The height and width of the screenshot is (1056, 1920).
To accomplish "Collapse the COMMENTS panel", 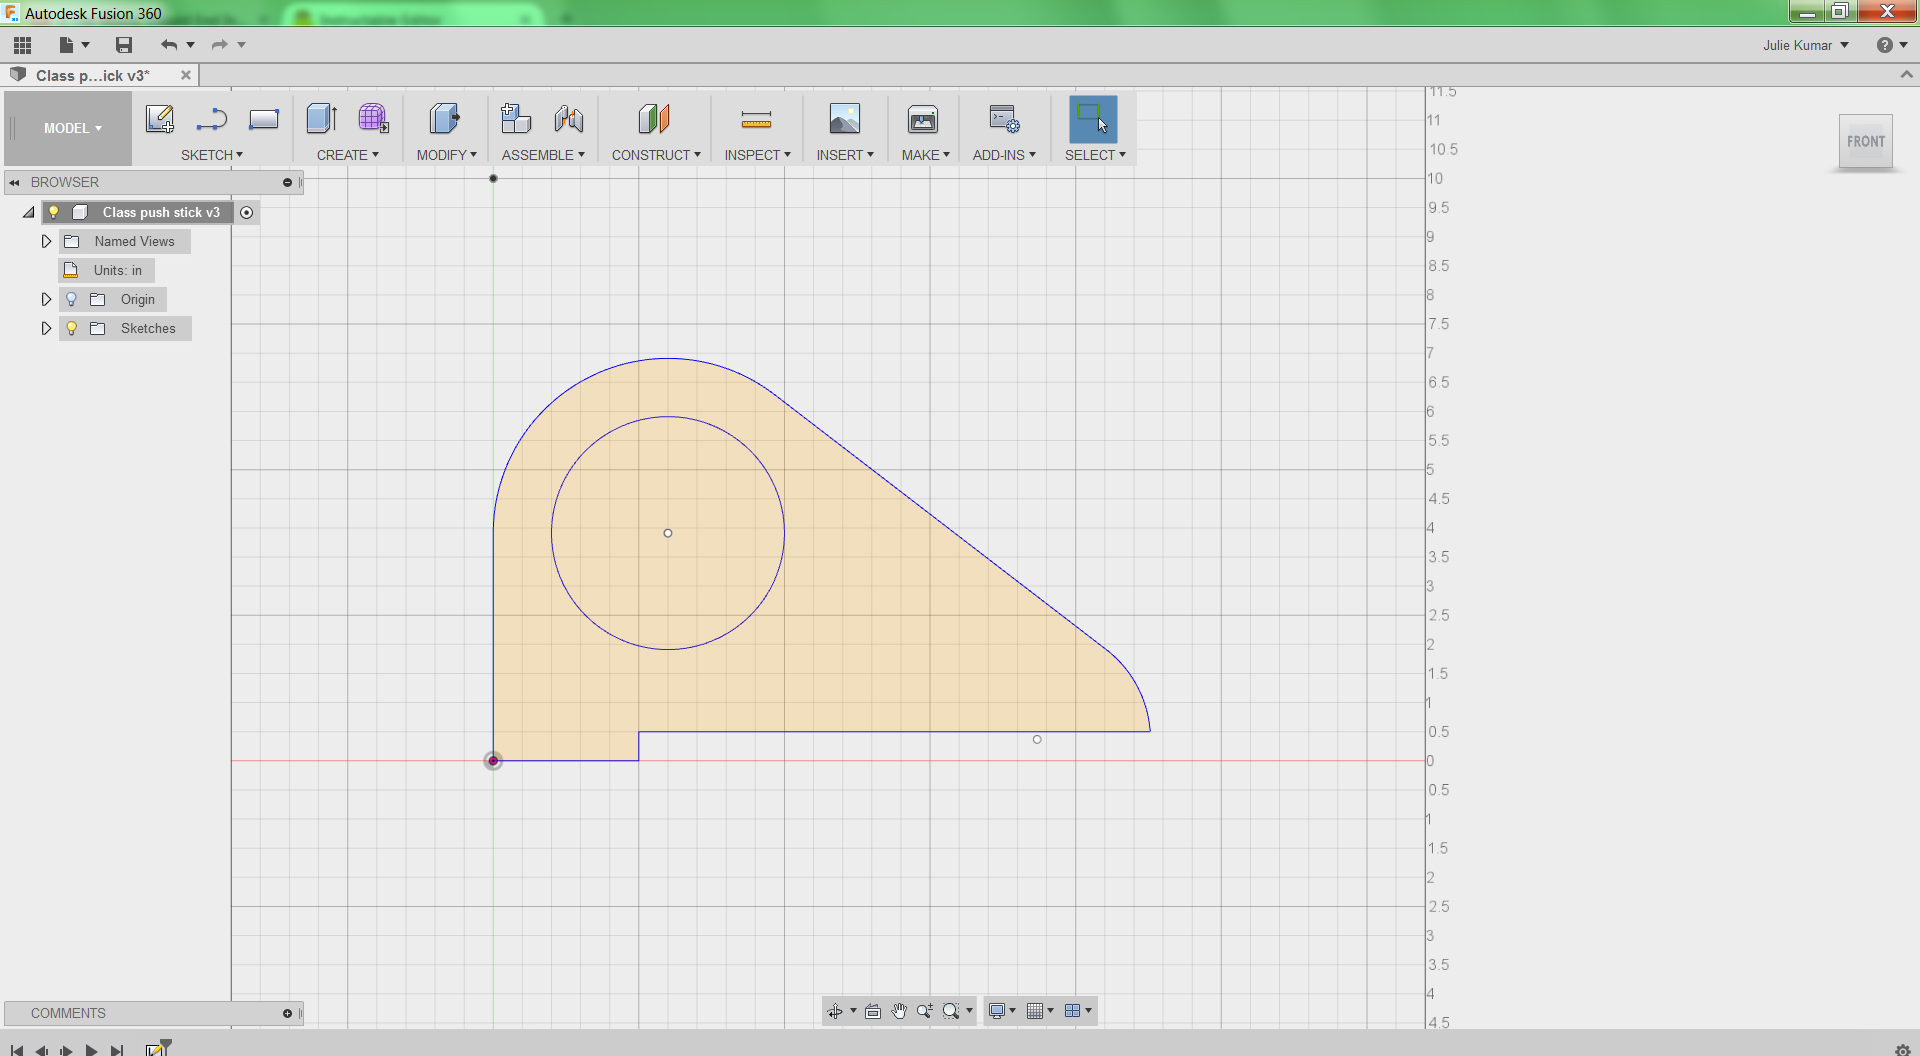I will [290, 1013].
